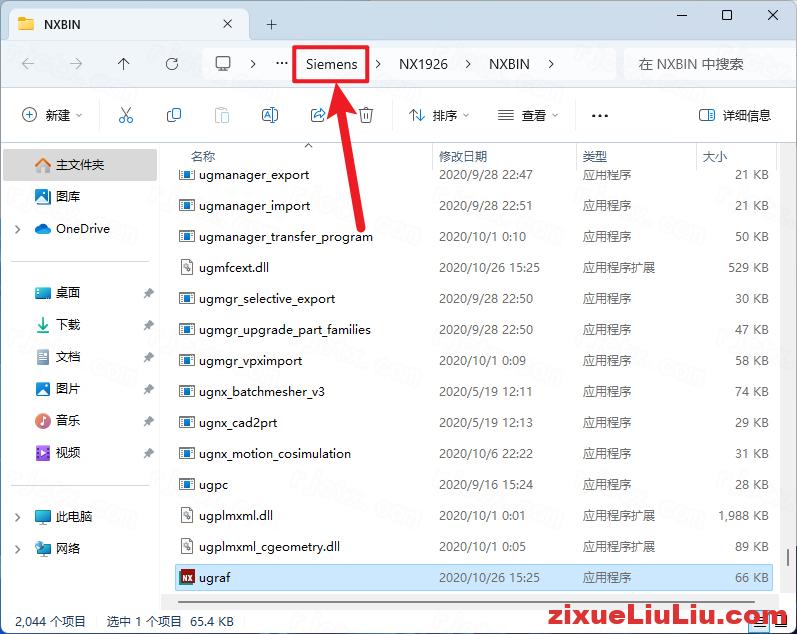Share the selected file
The width and height of the screenshot is (797, 634).
point(318,115)
